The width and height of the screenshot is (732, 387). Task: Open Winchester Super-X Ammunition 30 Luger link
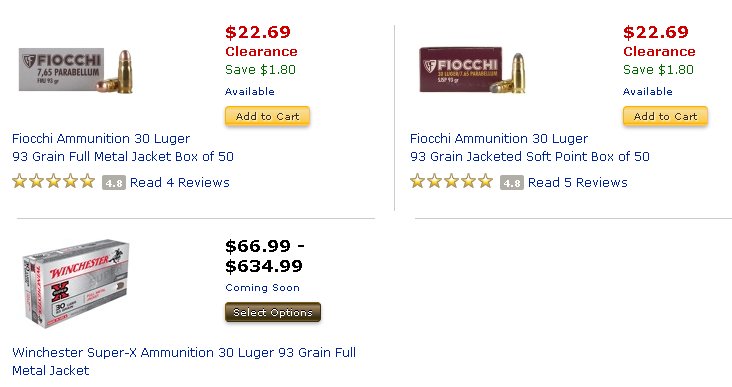coord(184,361)
